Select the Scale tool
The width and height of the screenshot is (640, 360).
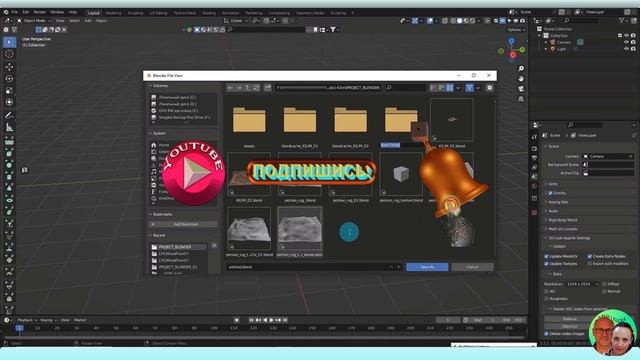pyautogui.click(x=9, y=90)
